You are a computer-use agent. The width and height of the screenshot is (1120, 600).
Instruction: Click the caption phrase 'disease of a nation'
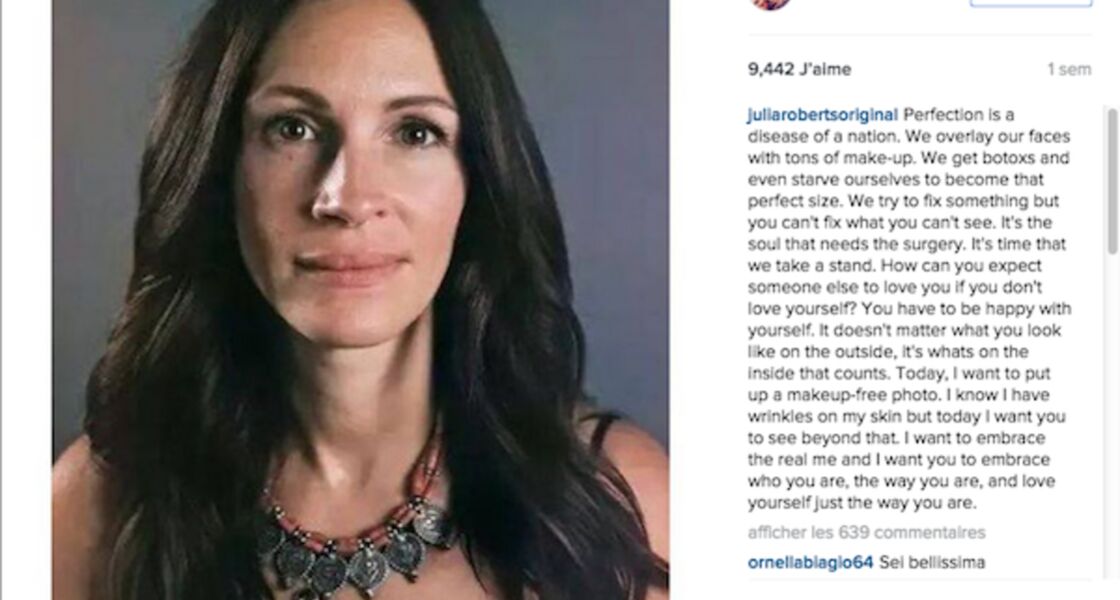click(816, 136)
